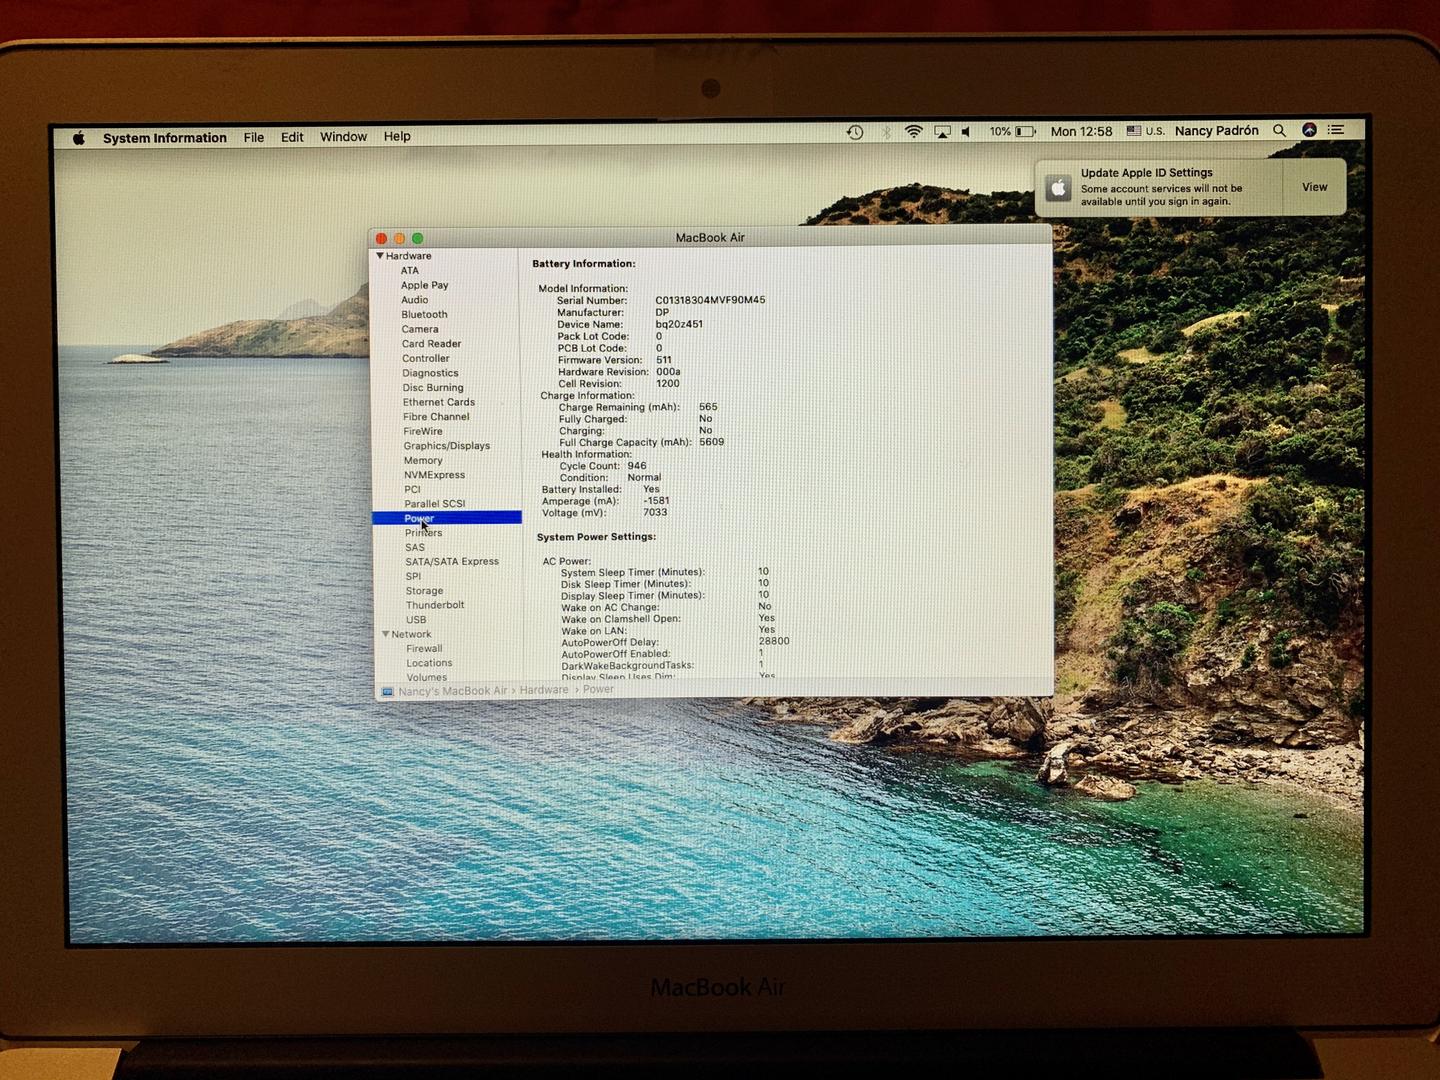Select Parallel SCSI in the sidebar

(x=435, y=504)
